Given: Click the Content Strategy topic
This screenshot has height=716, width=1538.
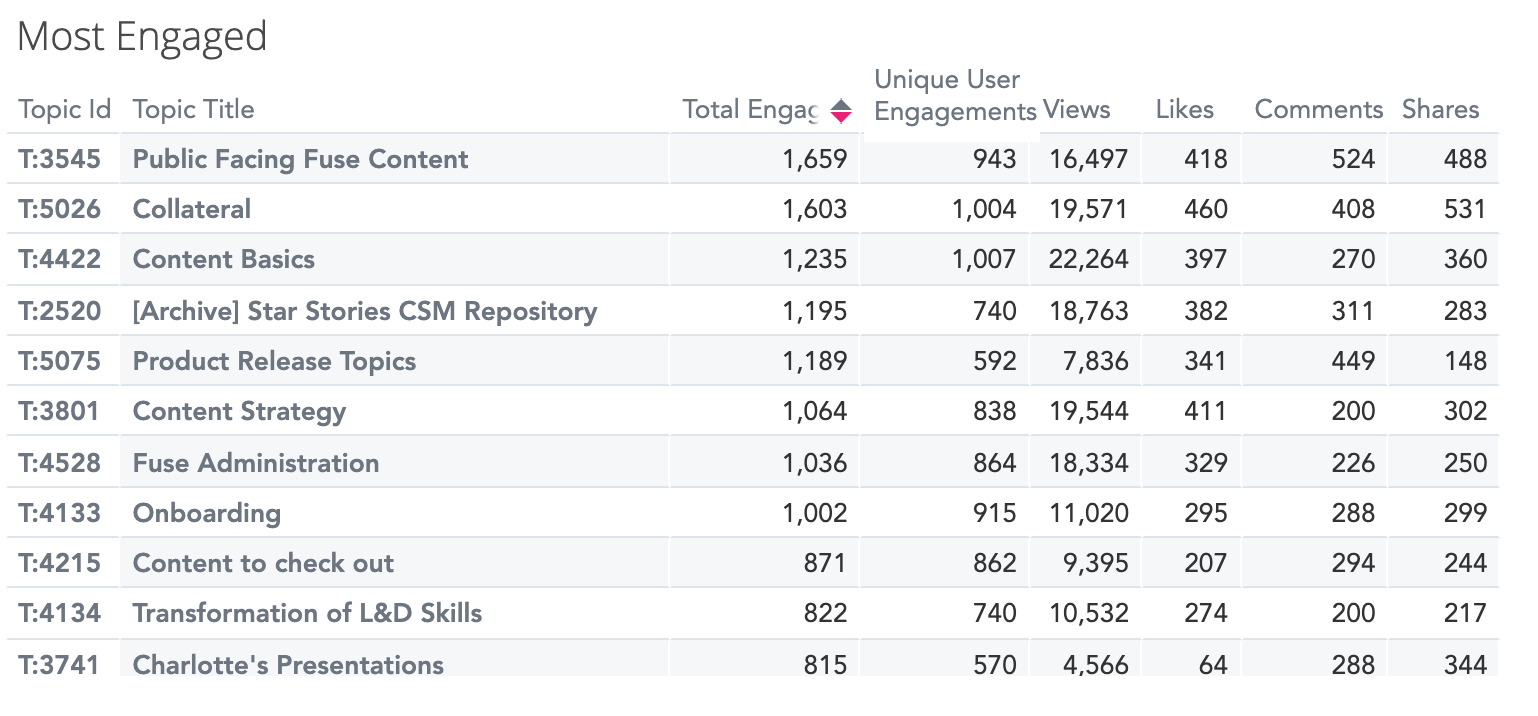Looking at the screenshot, I should click(239, 411).
